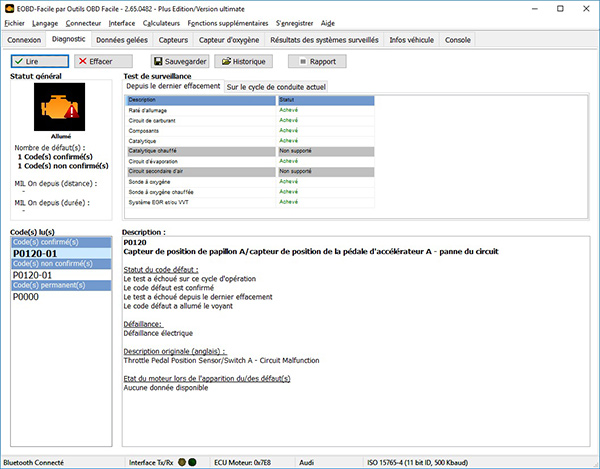This screenshot has width=600, height=469.
Task: Open the Capteur d'oxygène tab
Action: point(229,40)
